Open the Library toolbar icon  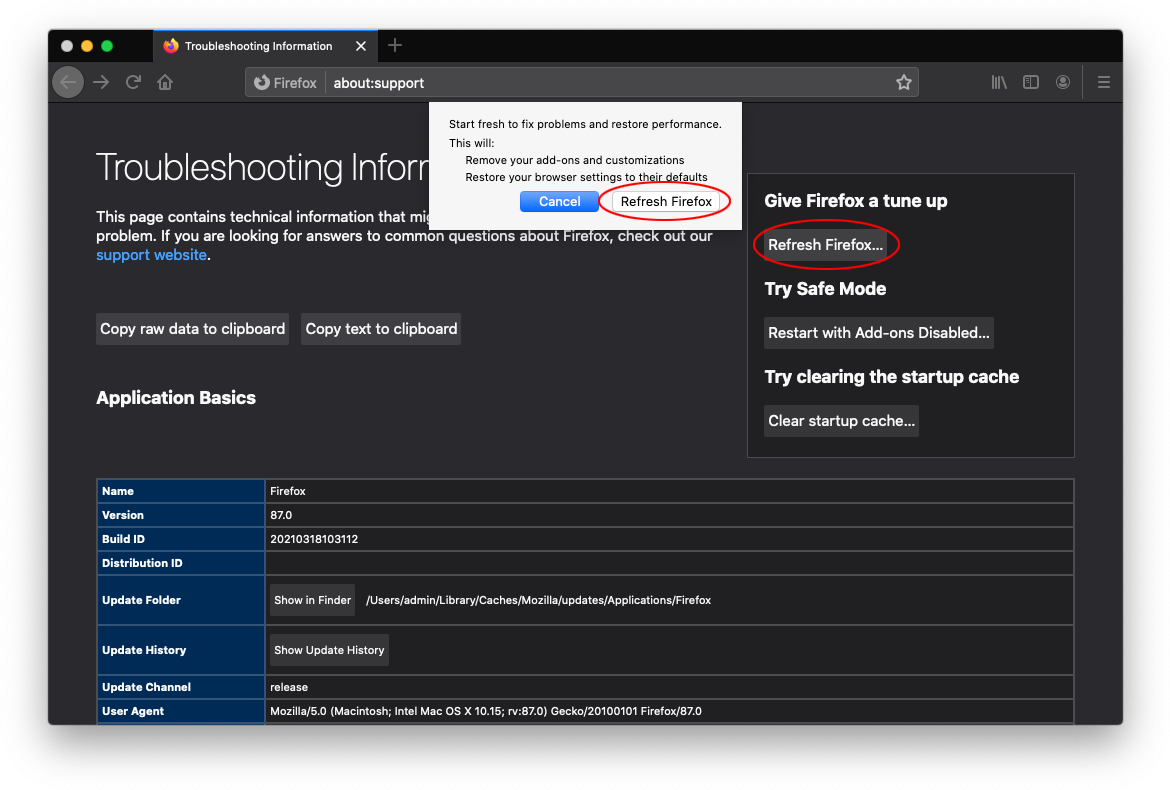998,82
